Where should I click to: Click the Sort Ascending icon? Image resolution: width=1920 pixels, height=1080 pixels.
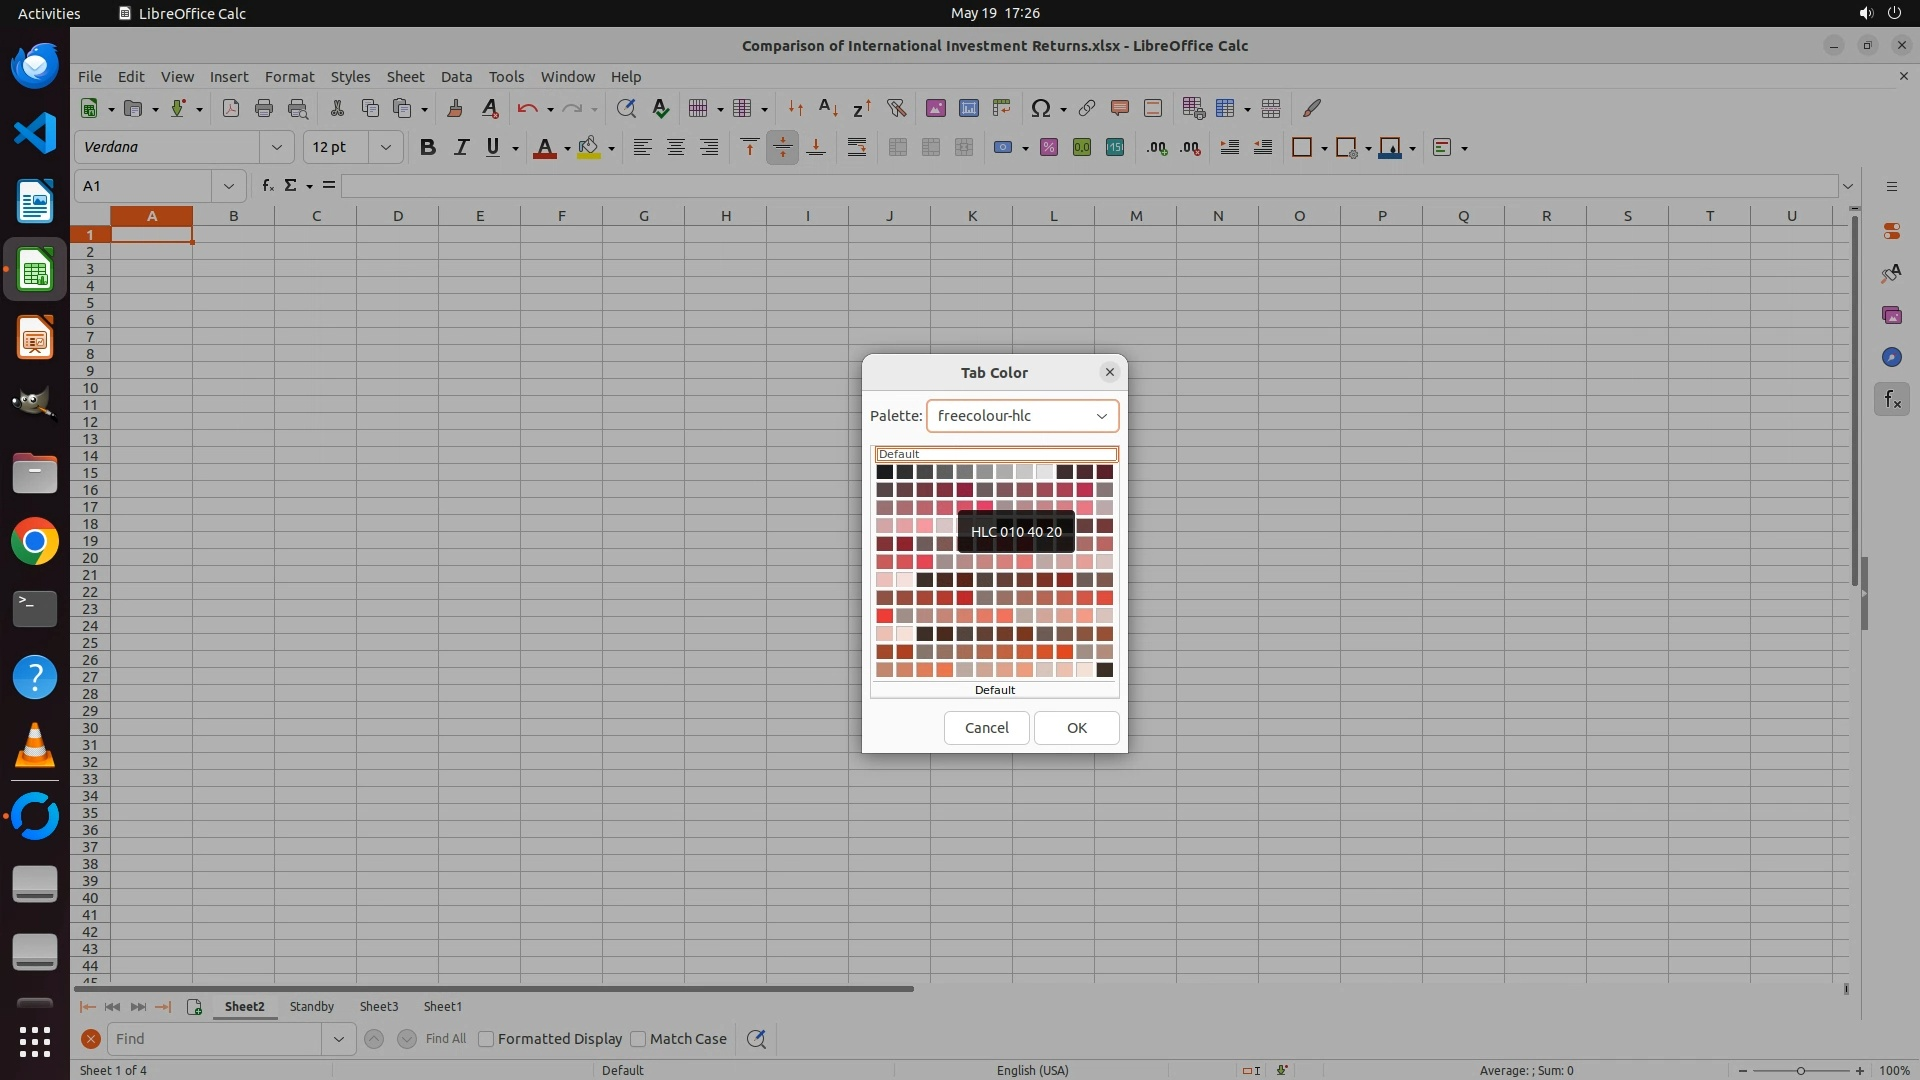[828, 108]
